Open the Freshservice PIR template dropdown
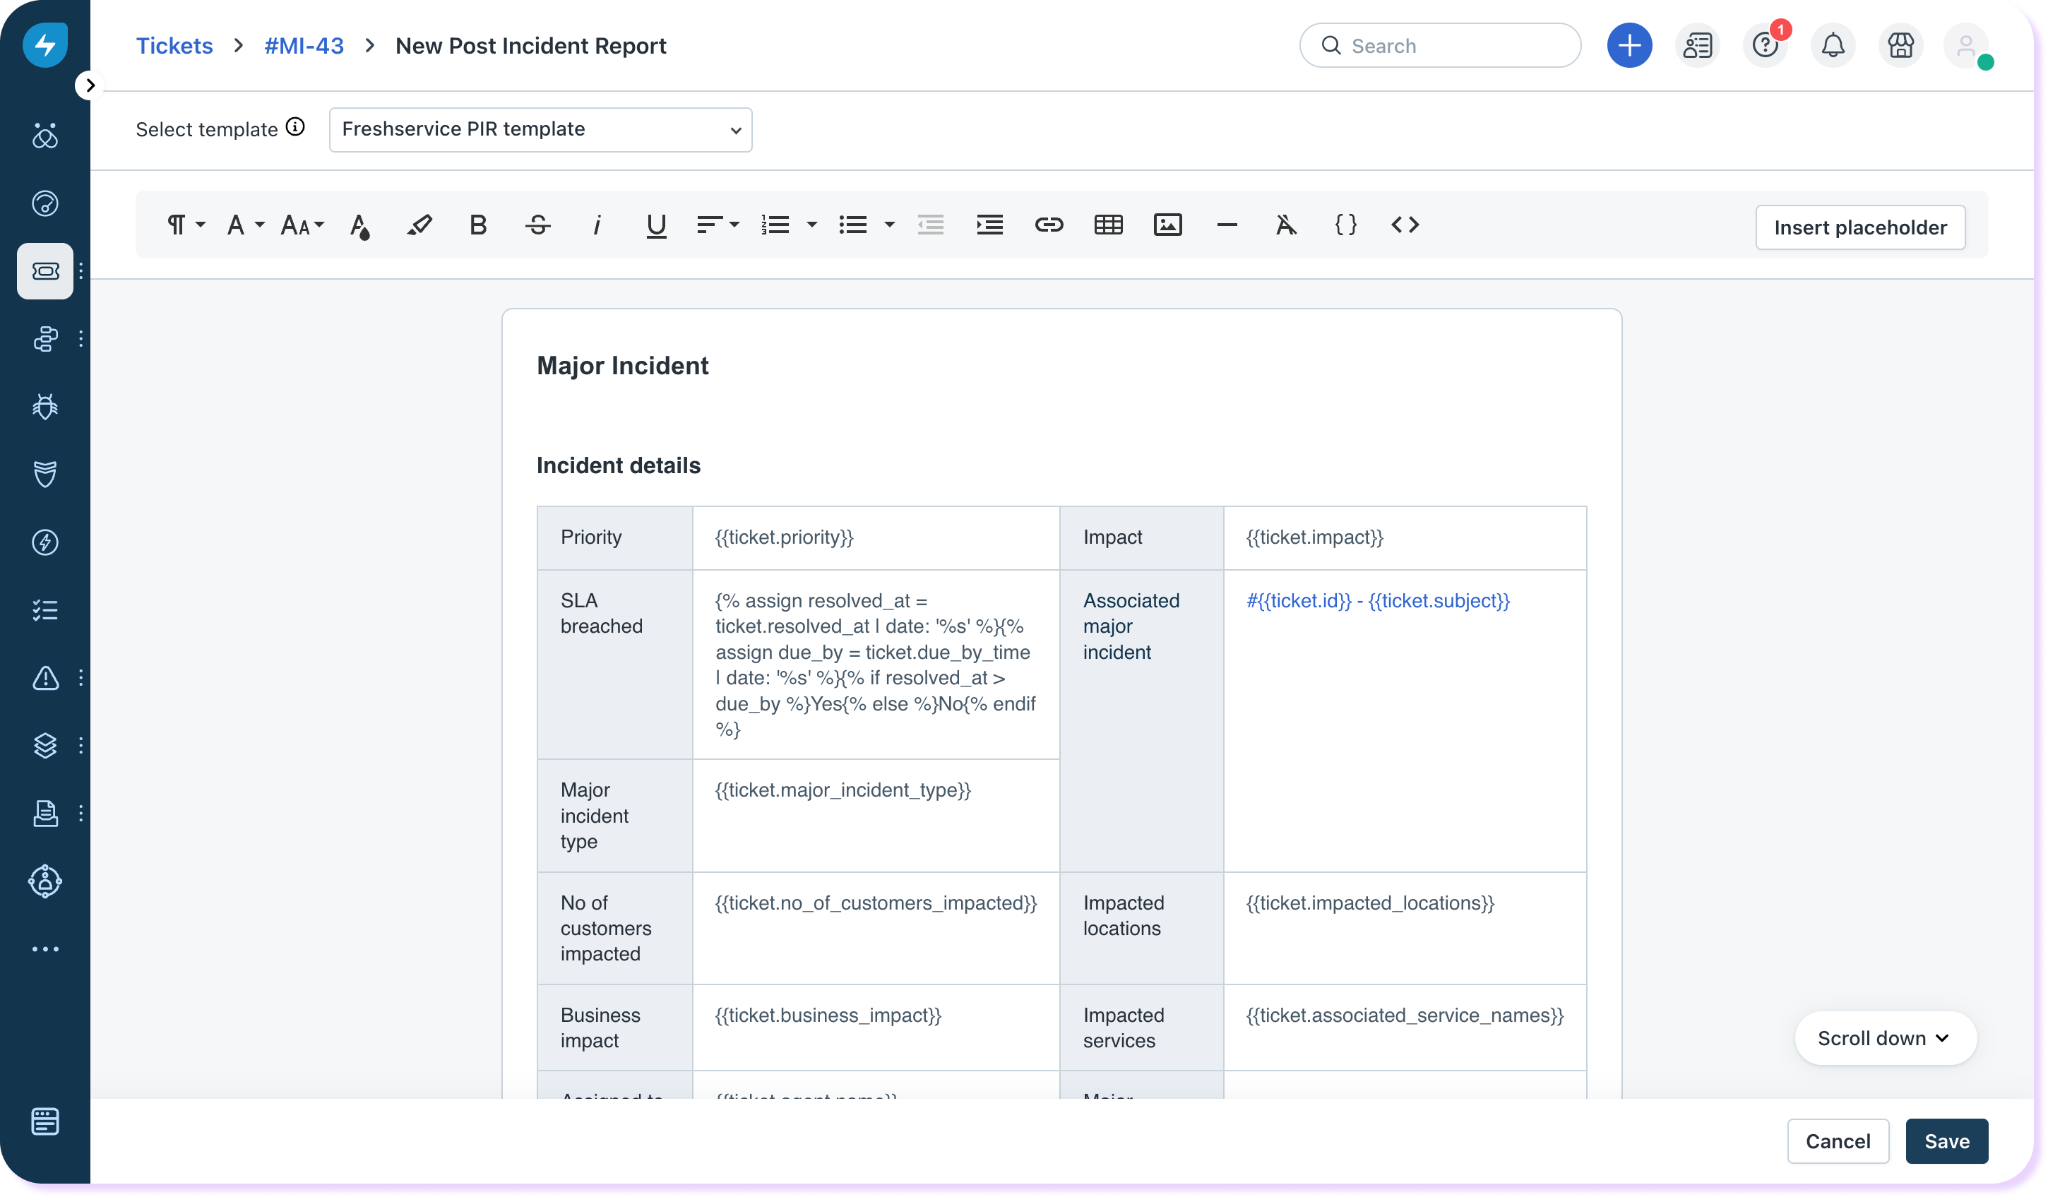The image size is (2048, 1198). pyautogui.click(x=540, y=130)
